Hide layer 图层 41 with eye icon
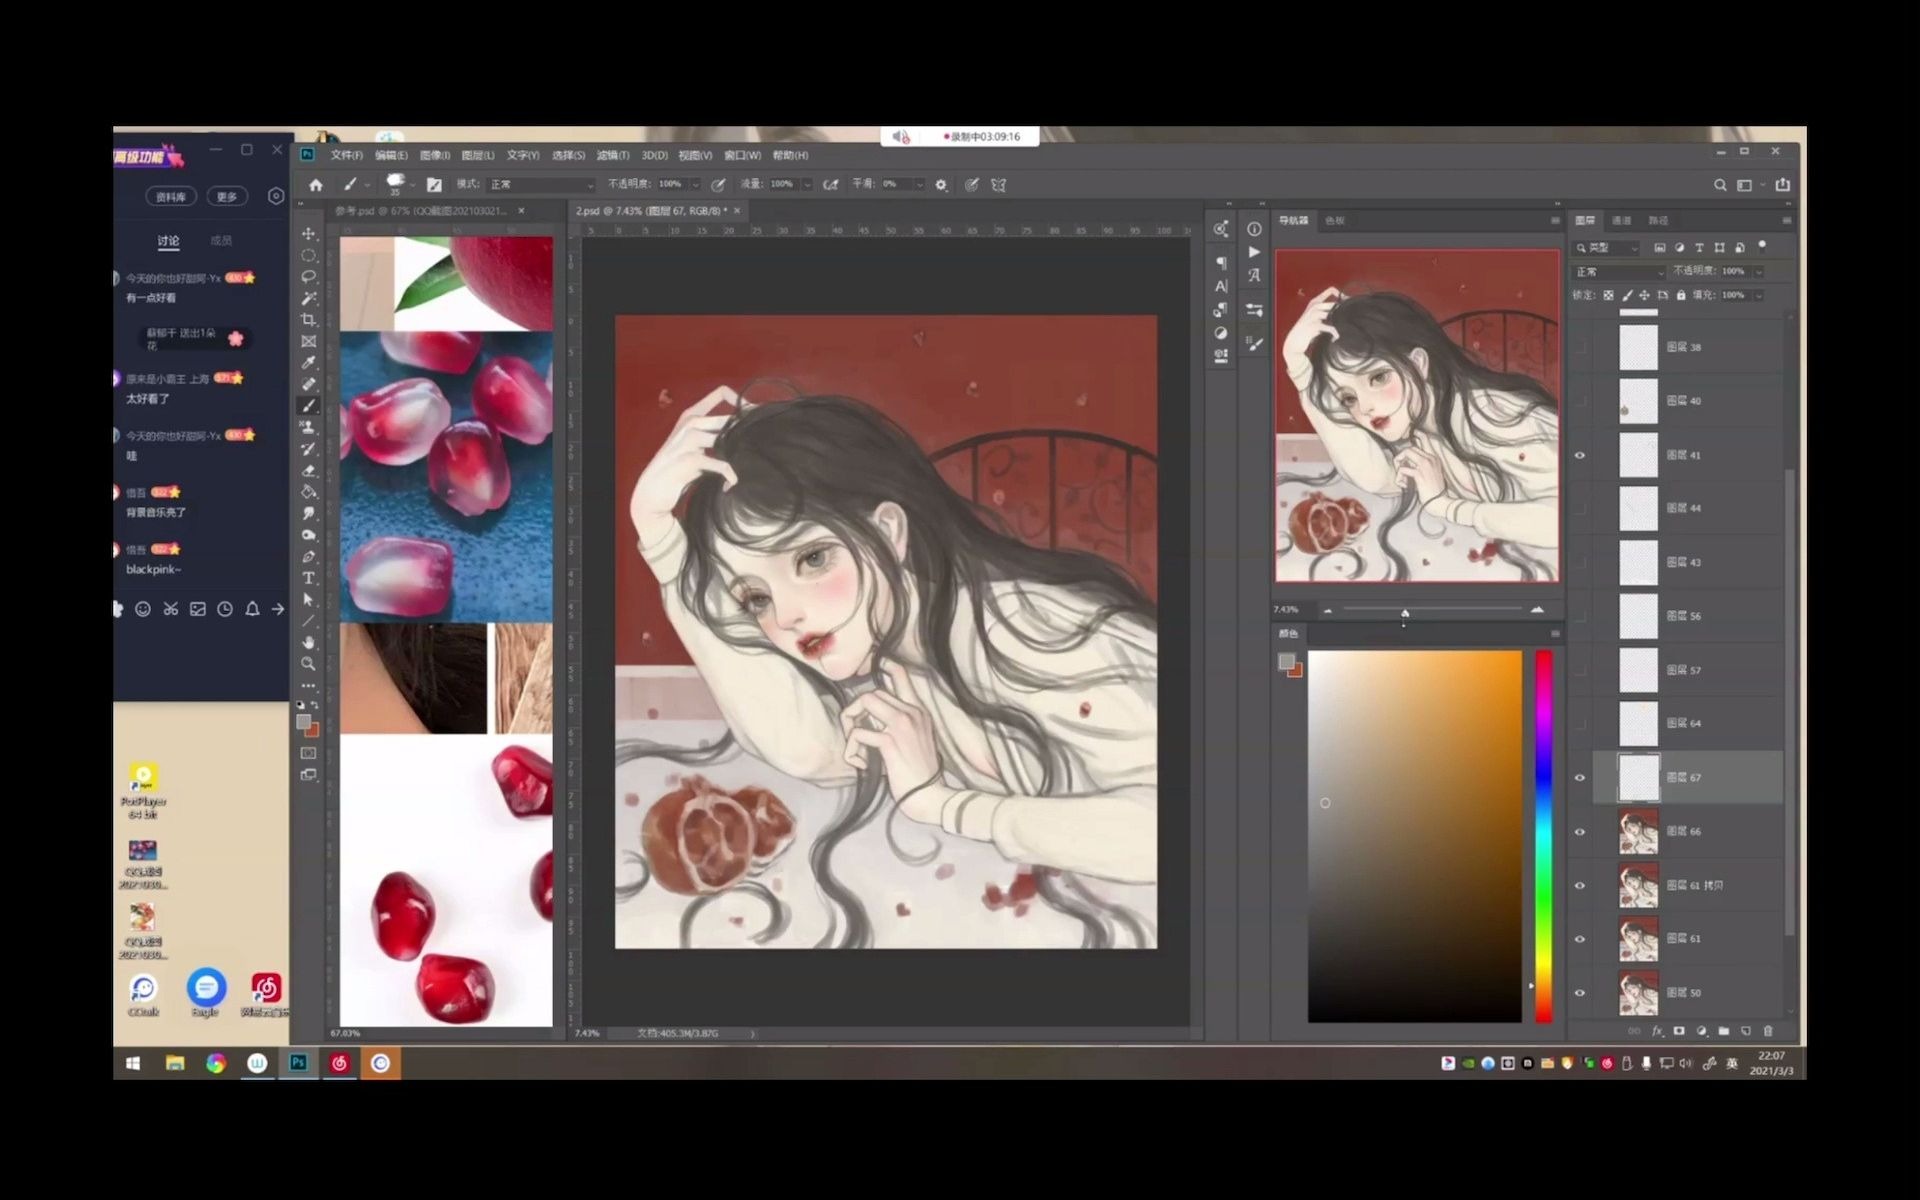 tap(1580, 455)
